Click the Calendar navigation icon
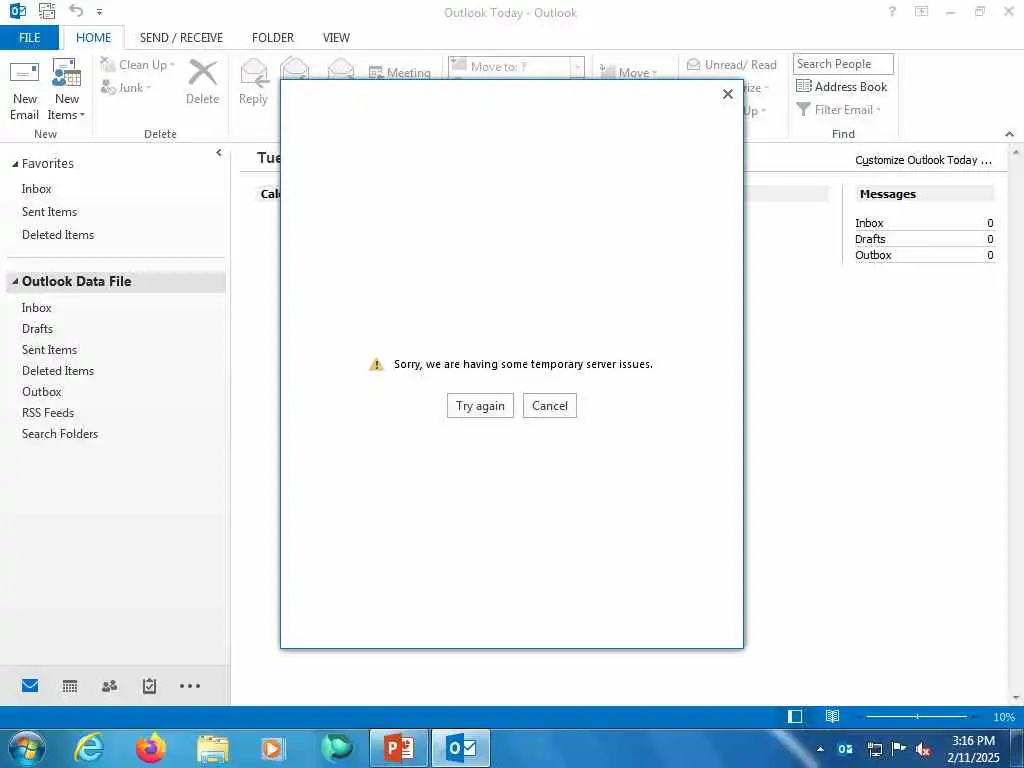Screen dimensions: 1024x768 point(70,686)
